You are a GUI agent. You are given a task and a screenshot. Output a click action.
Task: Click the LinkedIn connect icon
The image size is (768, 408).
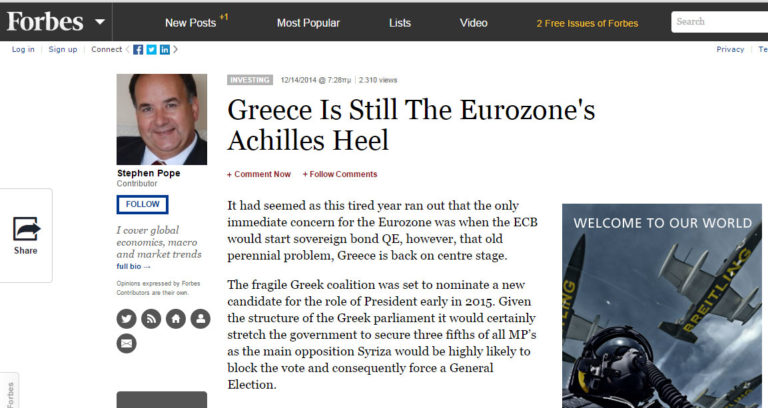pyautogui.click(x=164, y=49)
